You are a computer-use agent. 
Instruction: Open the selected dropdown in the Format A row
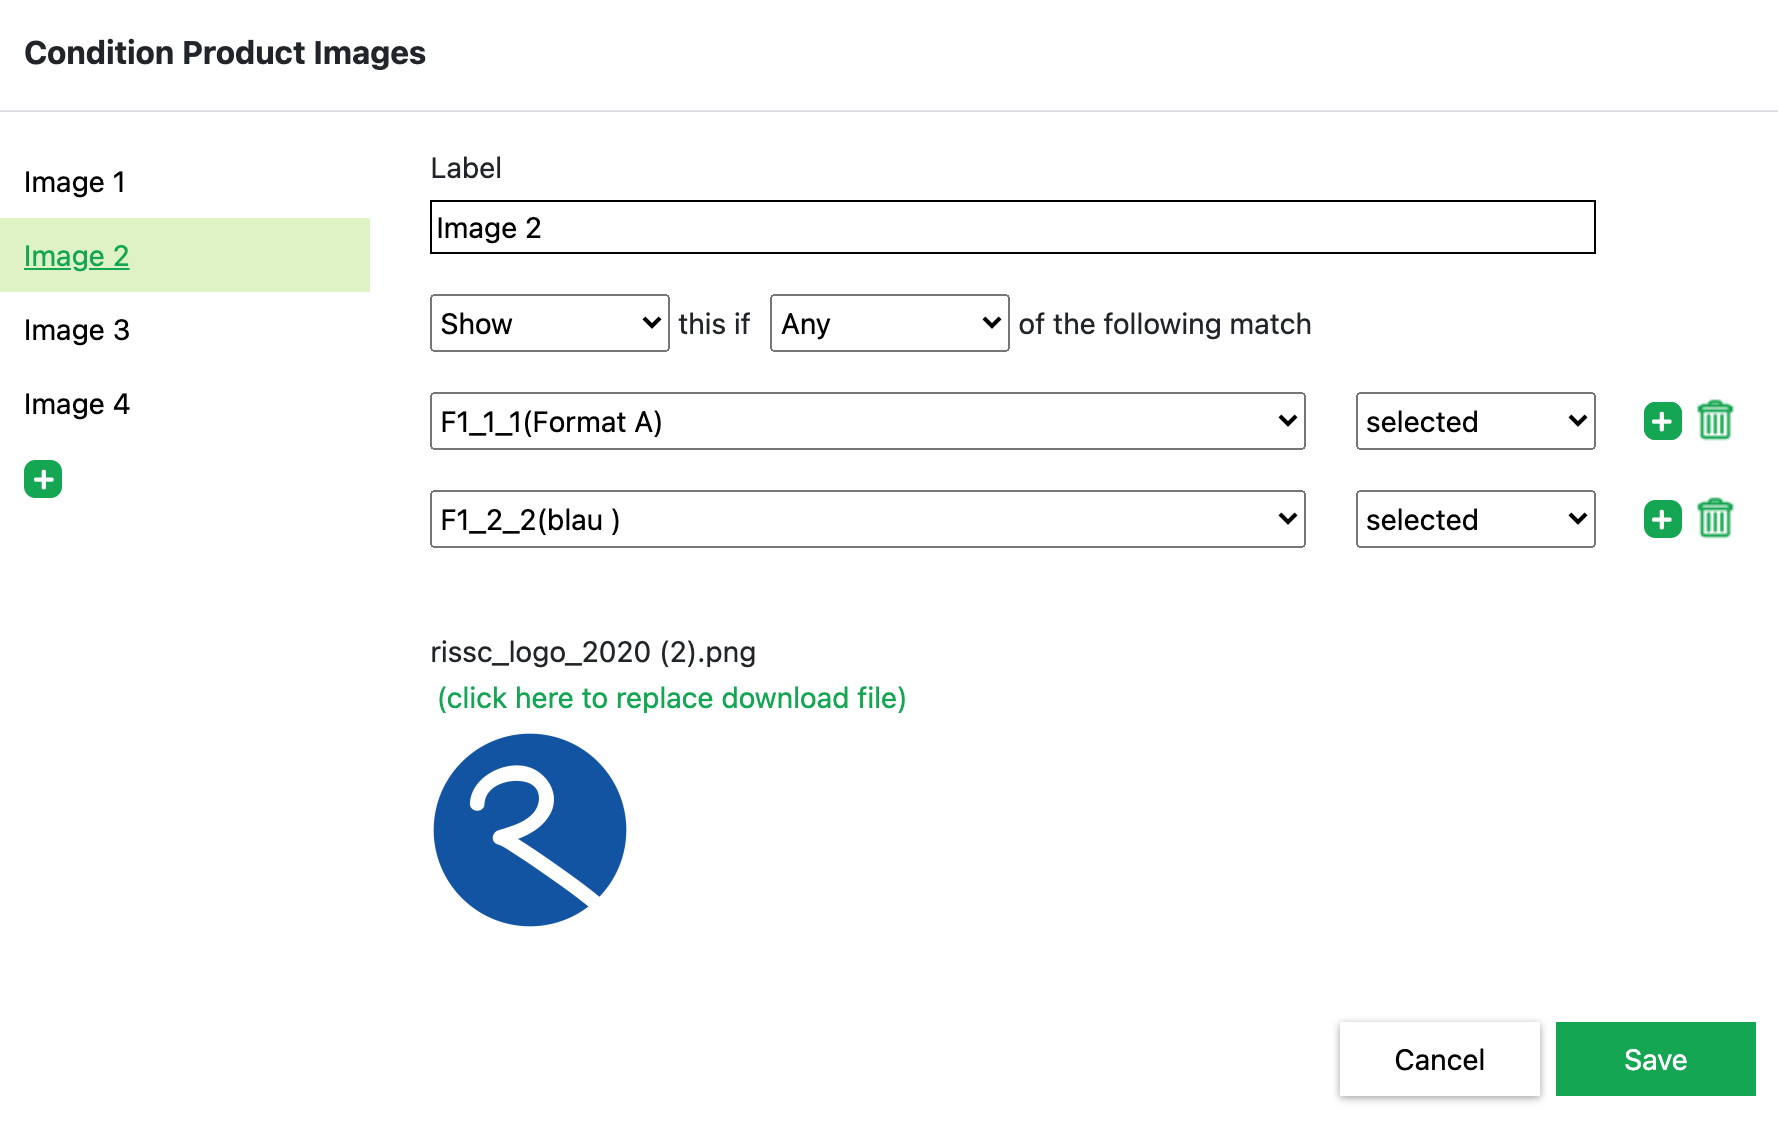coord(1475,421)
